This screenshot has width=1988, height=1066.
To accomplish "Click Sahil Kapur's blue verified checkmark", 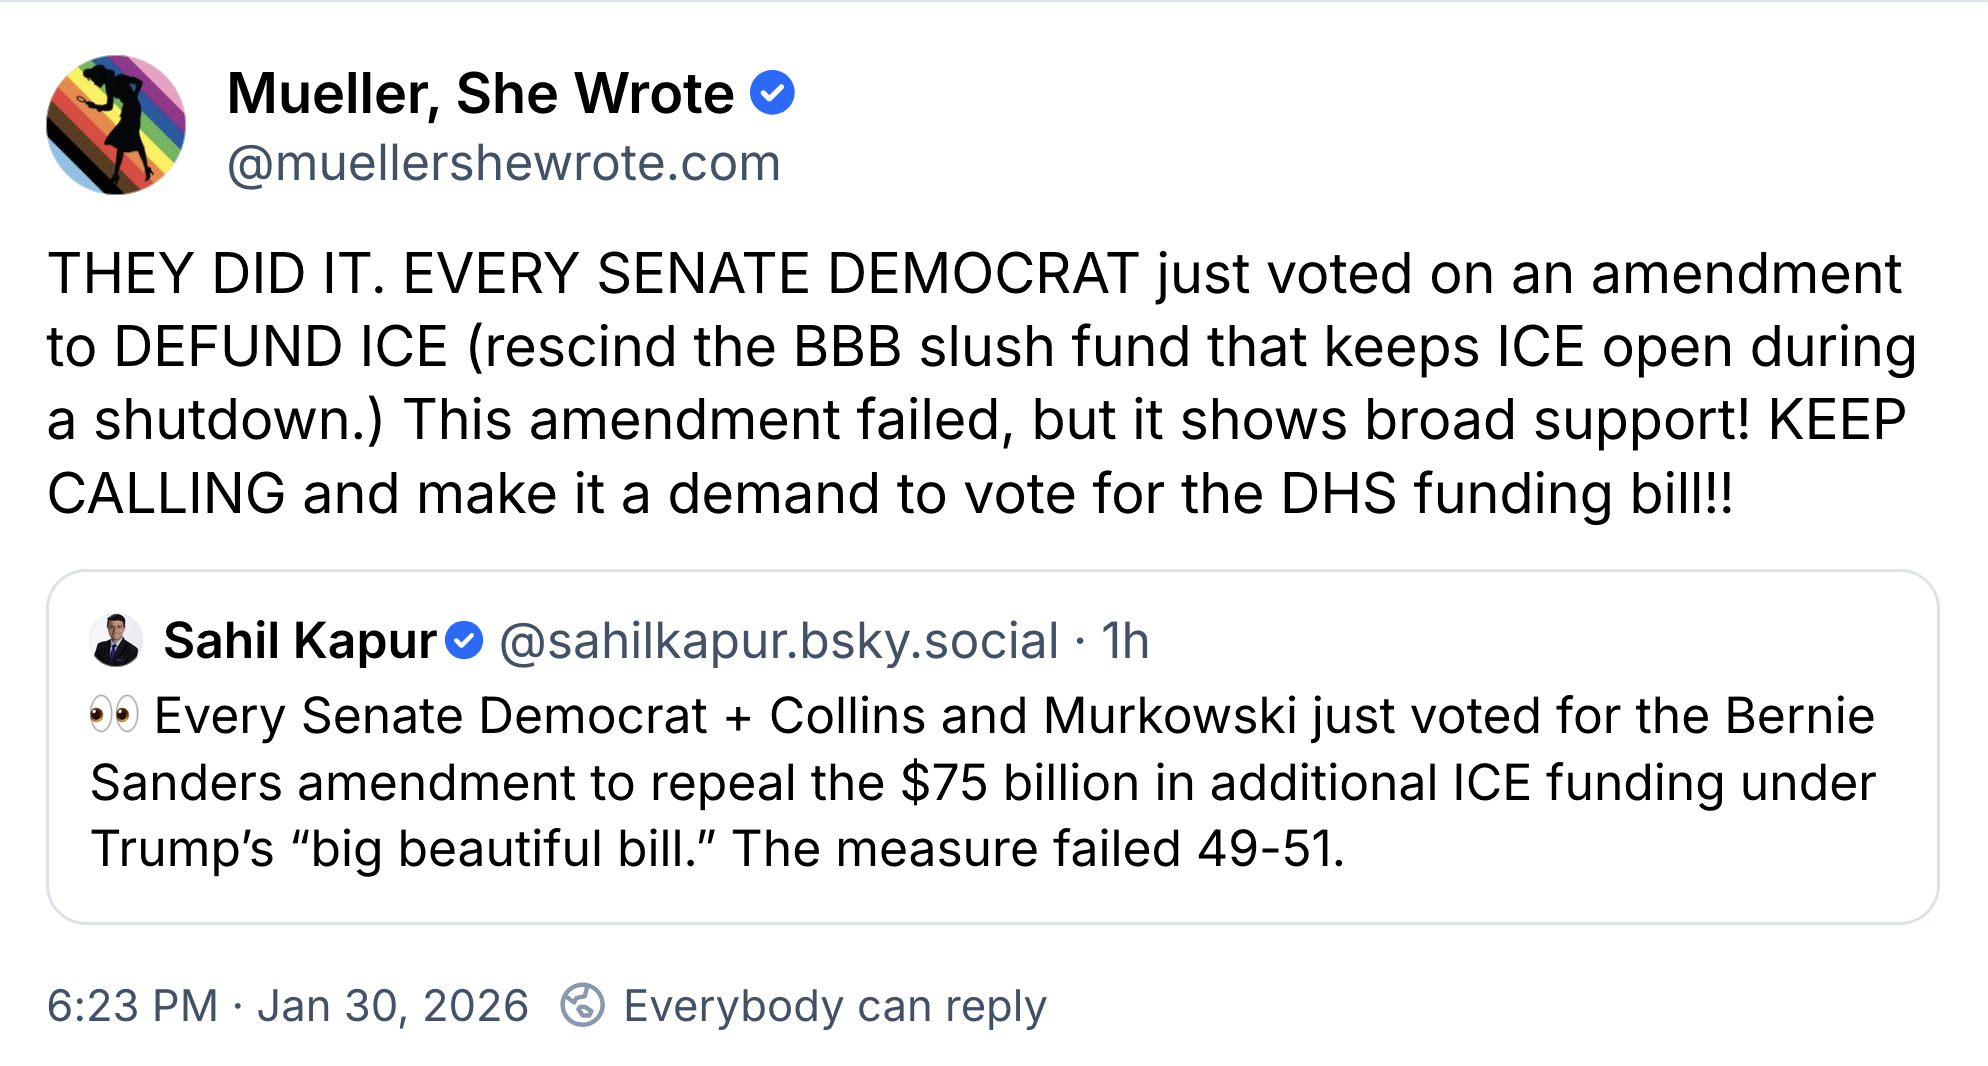I will click(464, 640).
